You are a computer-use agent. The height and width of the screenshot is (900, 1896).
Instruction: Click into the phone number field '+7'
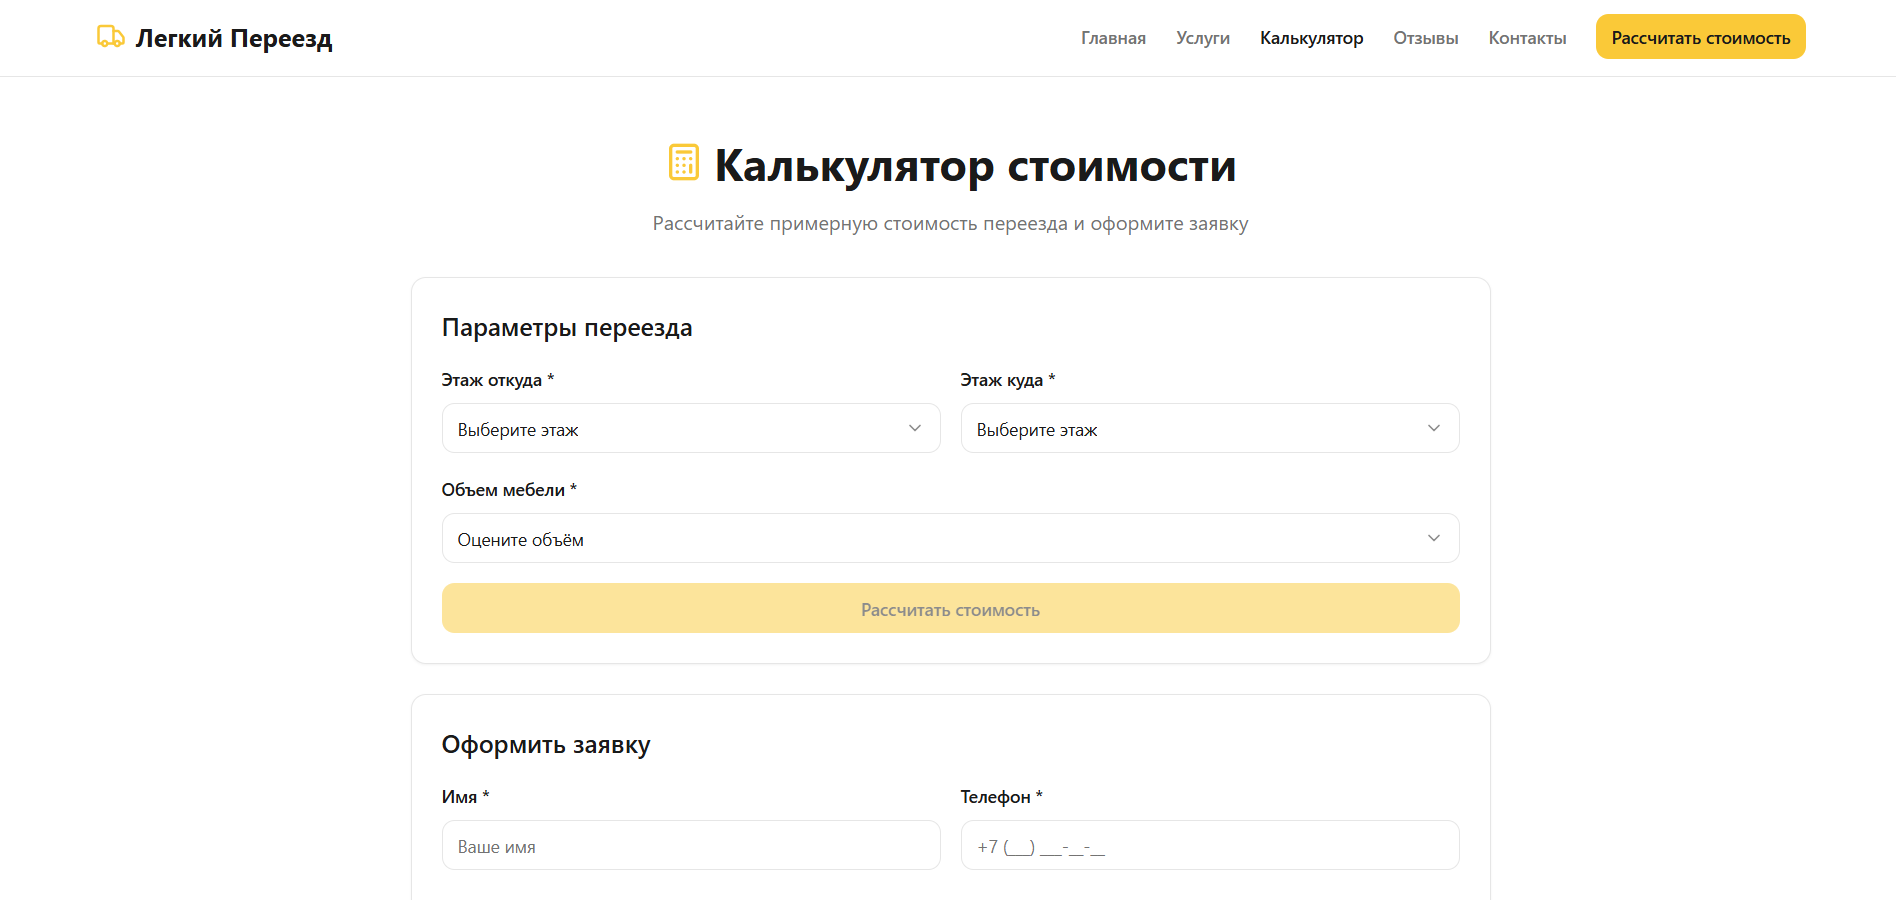tap(1209, 846)
